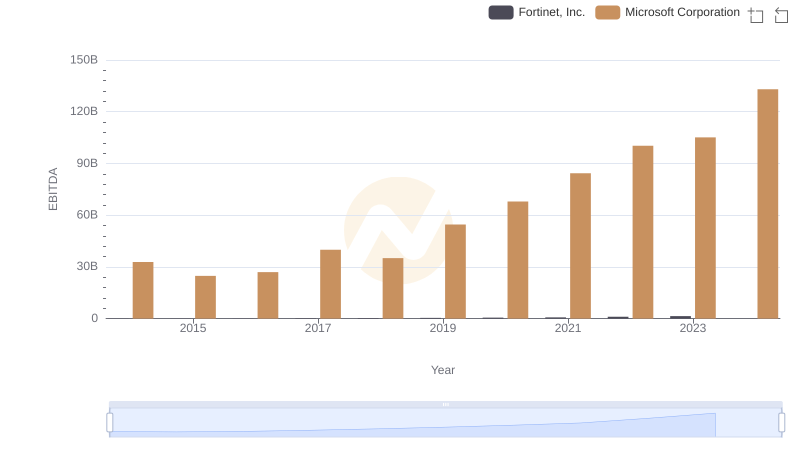
Task: Click the Microsoft bar for 2023
Action: (x=705, y=228)
